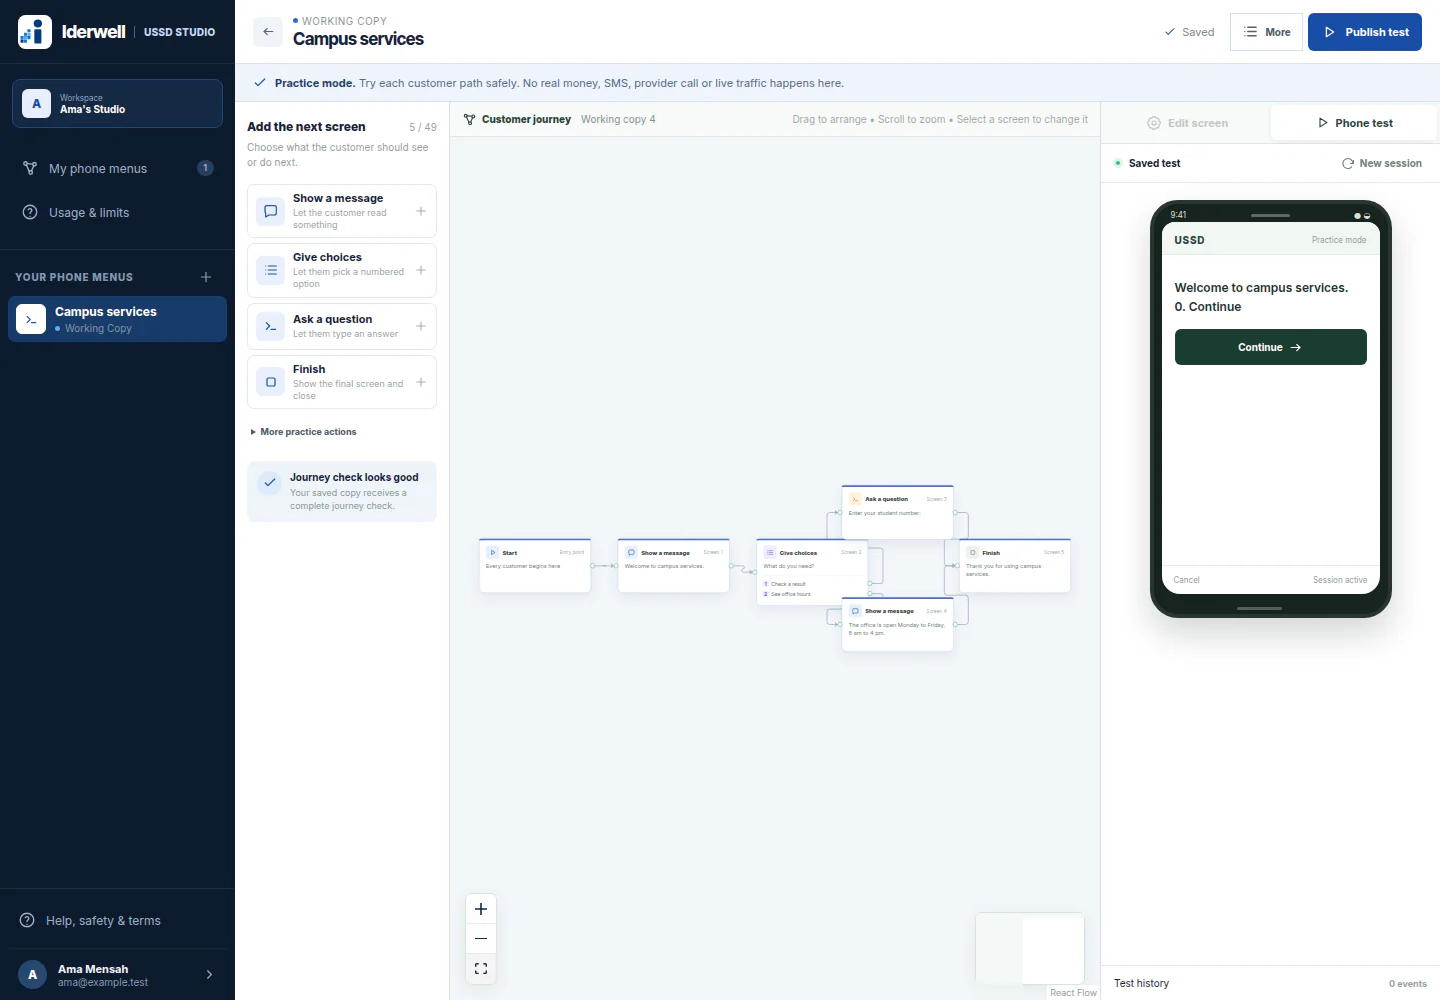Zoom out the journey canvas
This screenshot has height=1000, width=1440.
(x=481, y=938)
